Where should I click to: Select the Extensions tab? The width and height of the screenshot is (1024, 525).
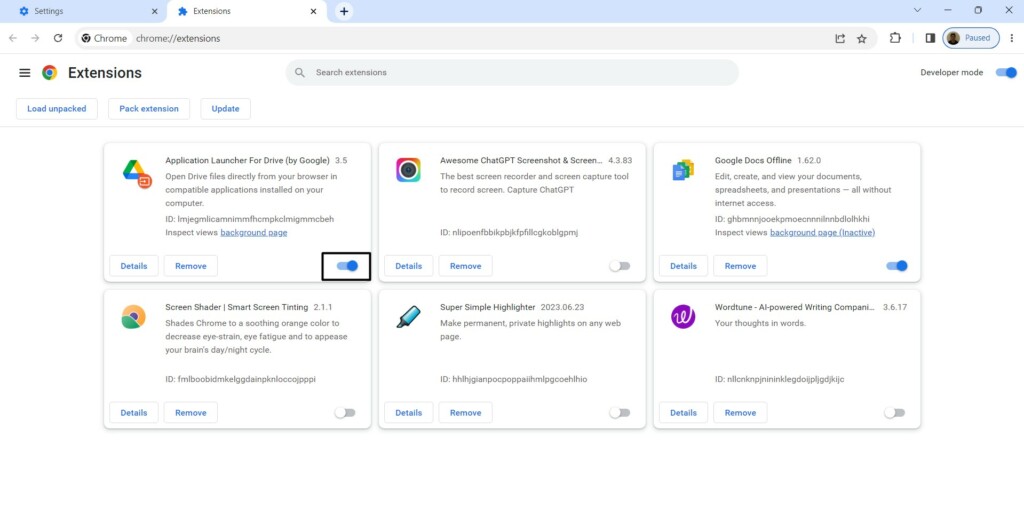click(x=247, y=11)
